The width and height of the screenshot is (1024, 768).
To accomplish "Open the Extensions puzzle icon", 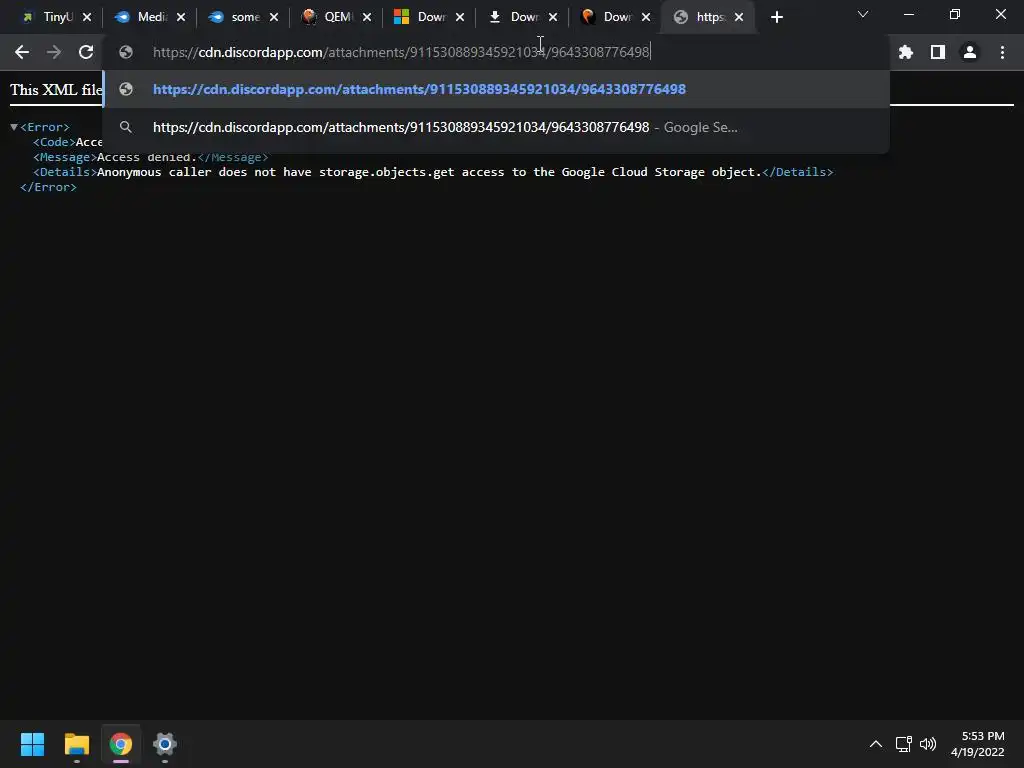I will pos(906,52).
